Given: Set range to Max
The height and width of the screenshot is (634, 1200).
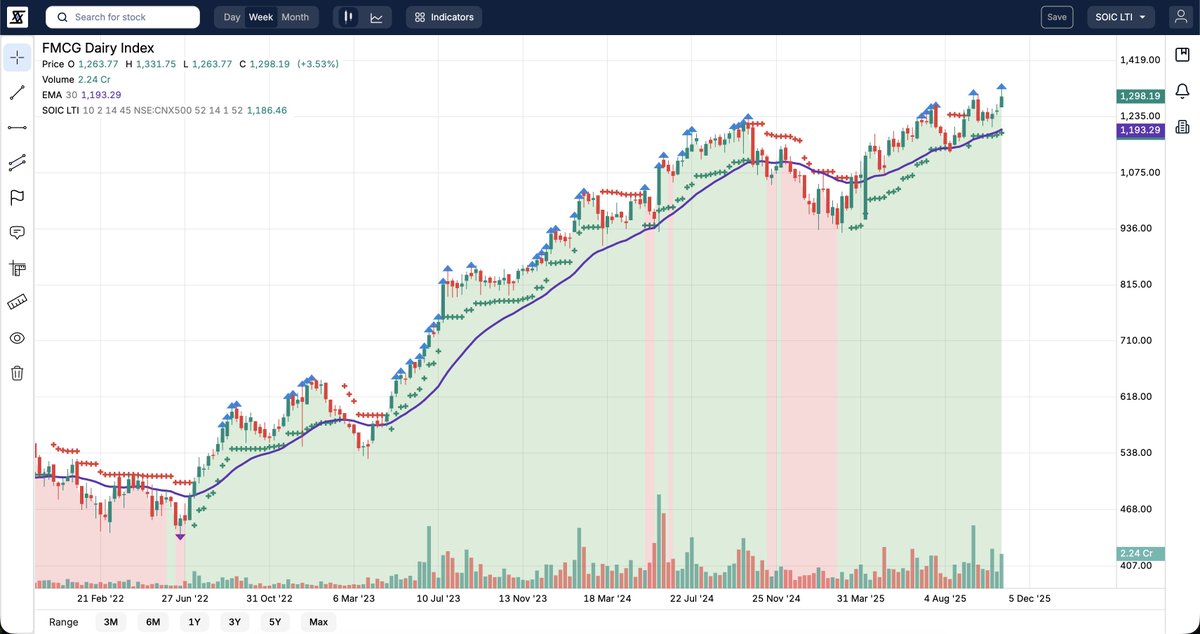Looking at the screenshot, I should (x=318, y=622).
